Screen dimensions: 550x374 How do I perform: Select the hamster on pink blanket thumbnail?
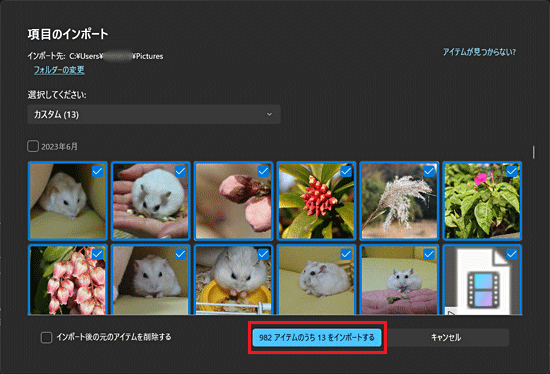(399, 280)
